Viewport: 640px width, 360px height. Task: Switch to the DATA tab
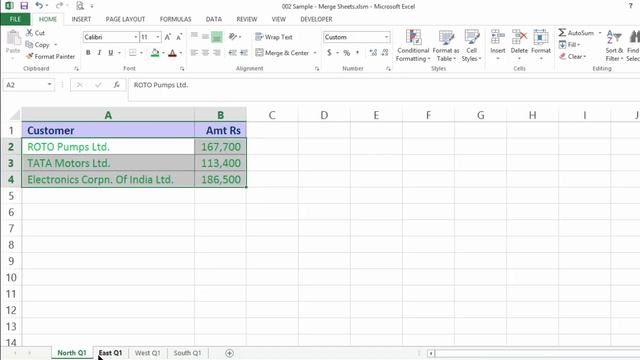point(213,19)
